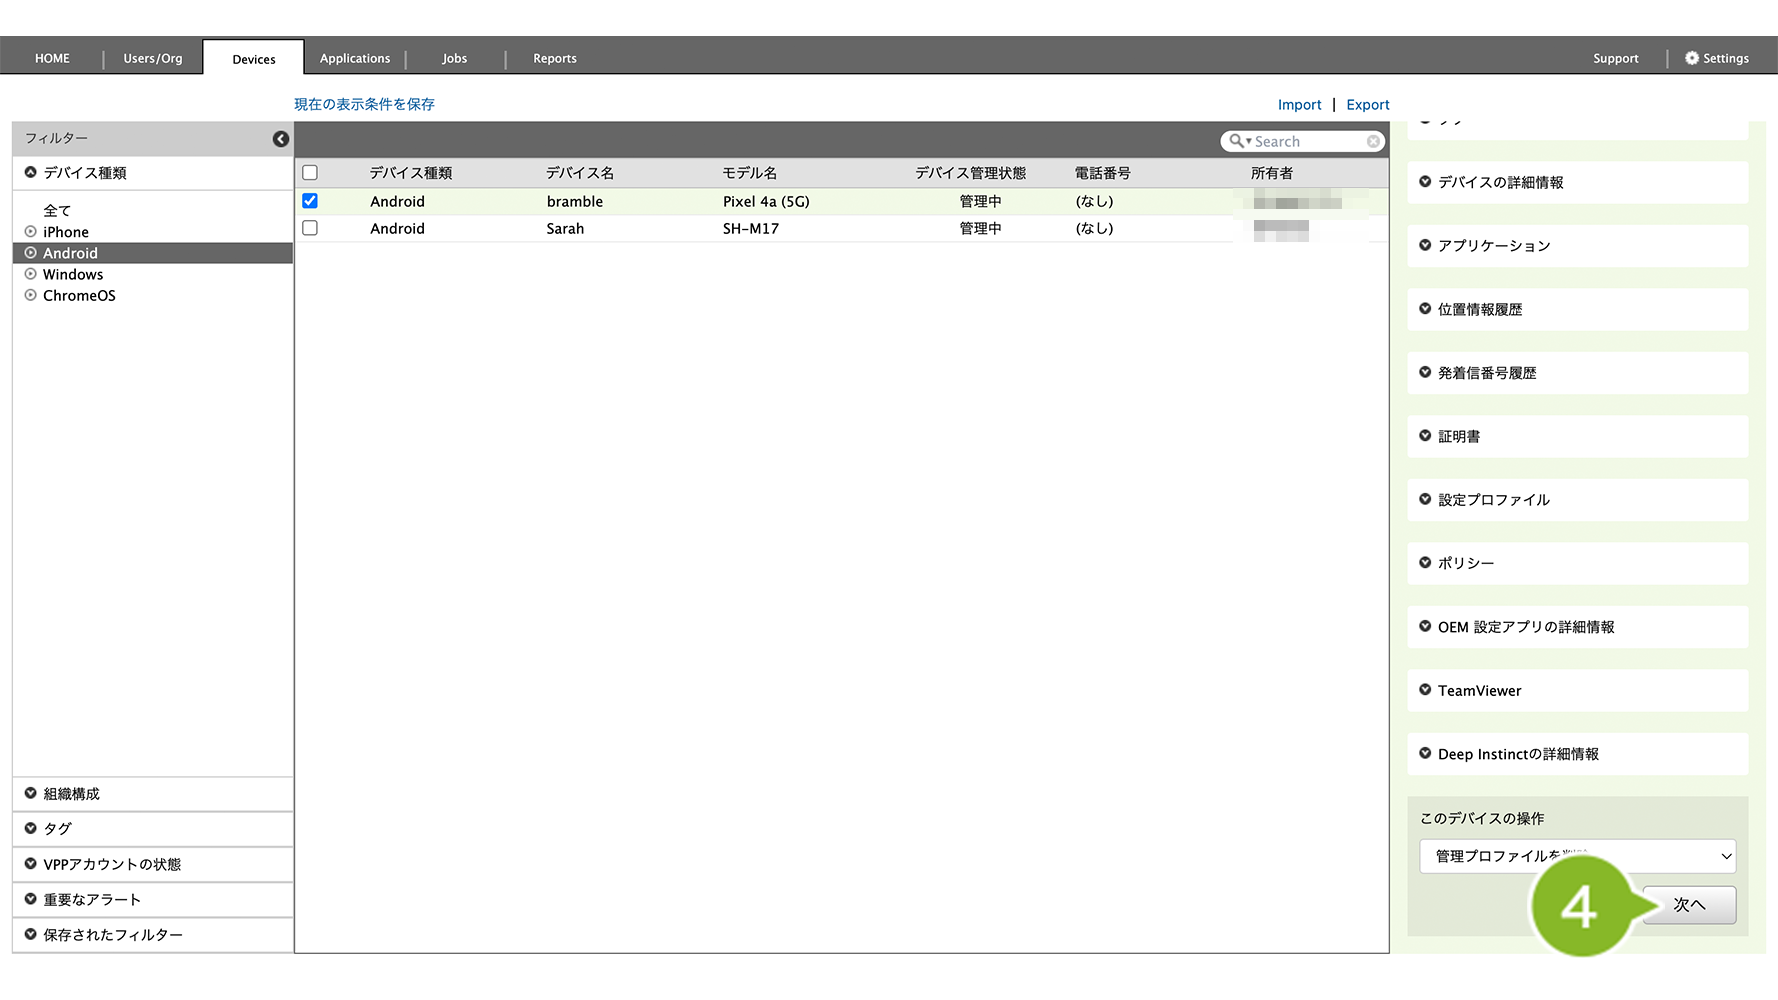Screen dimensions: 1778x1000
Task: Click the Import link
Action: pyautogui.click(x=1299, y=105)
